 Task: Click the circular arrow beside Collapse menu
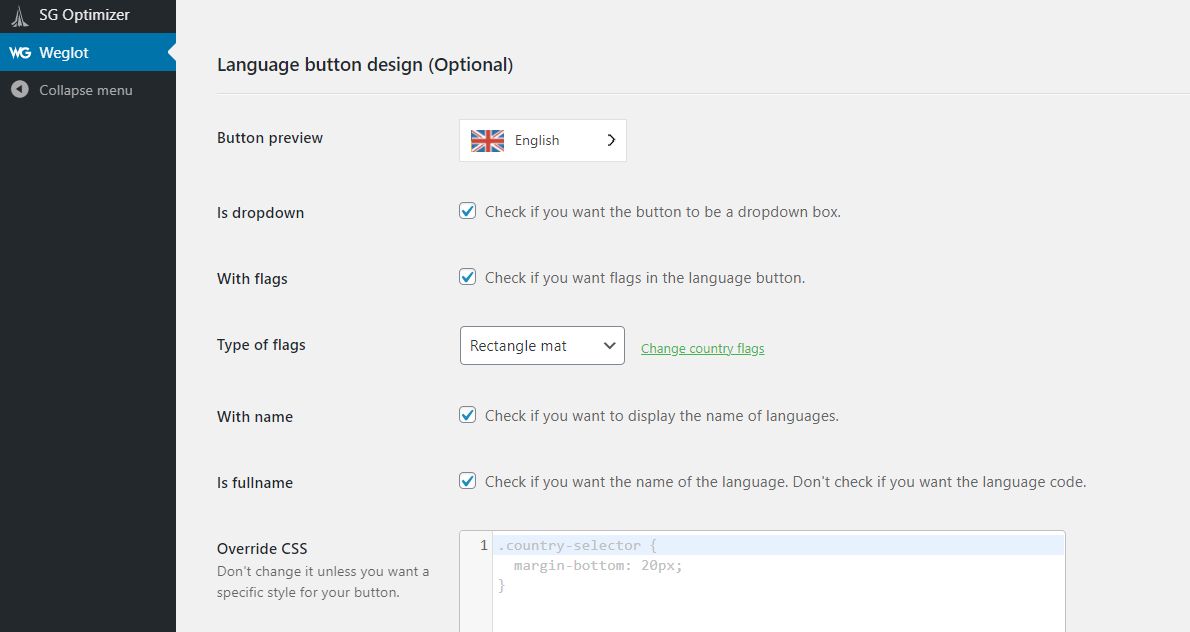pos(20,90)
